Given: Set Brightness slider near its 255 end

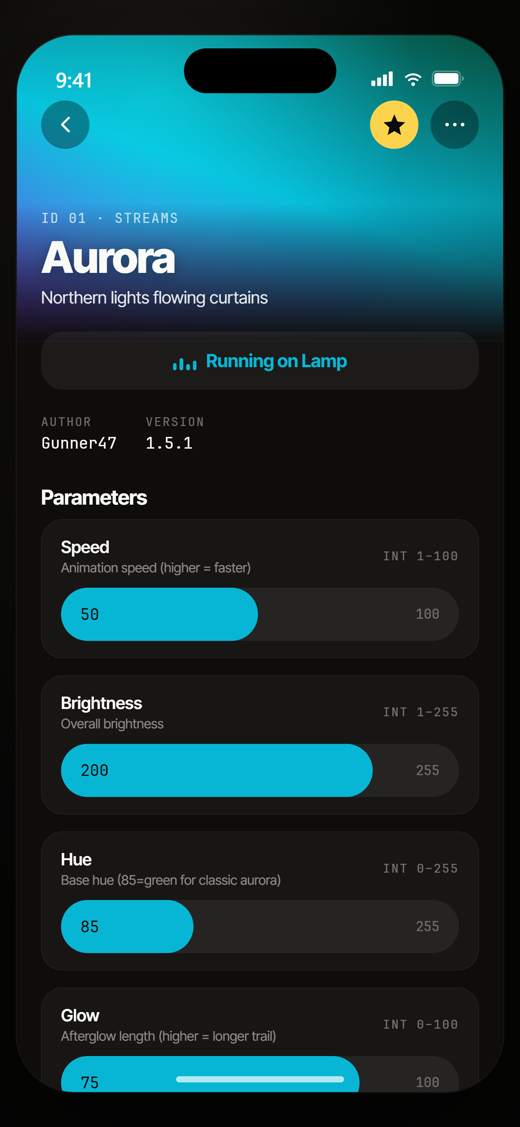Looking at the screenshot, I should [427, 770].
